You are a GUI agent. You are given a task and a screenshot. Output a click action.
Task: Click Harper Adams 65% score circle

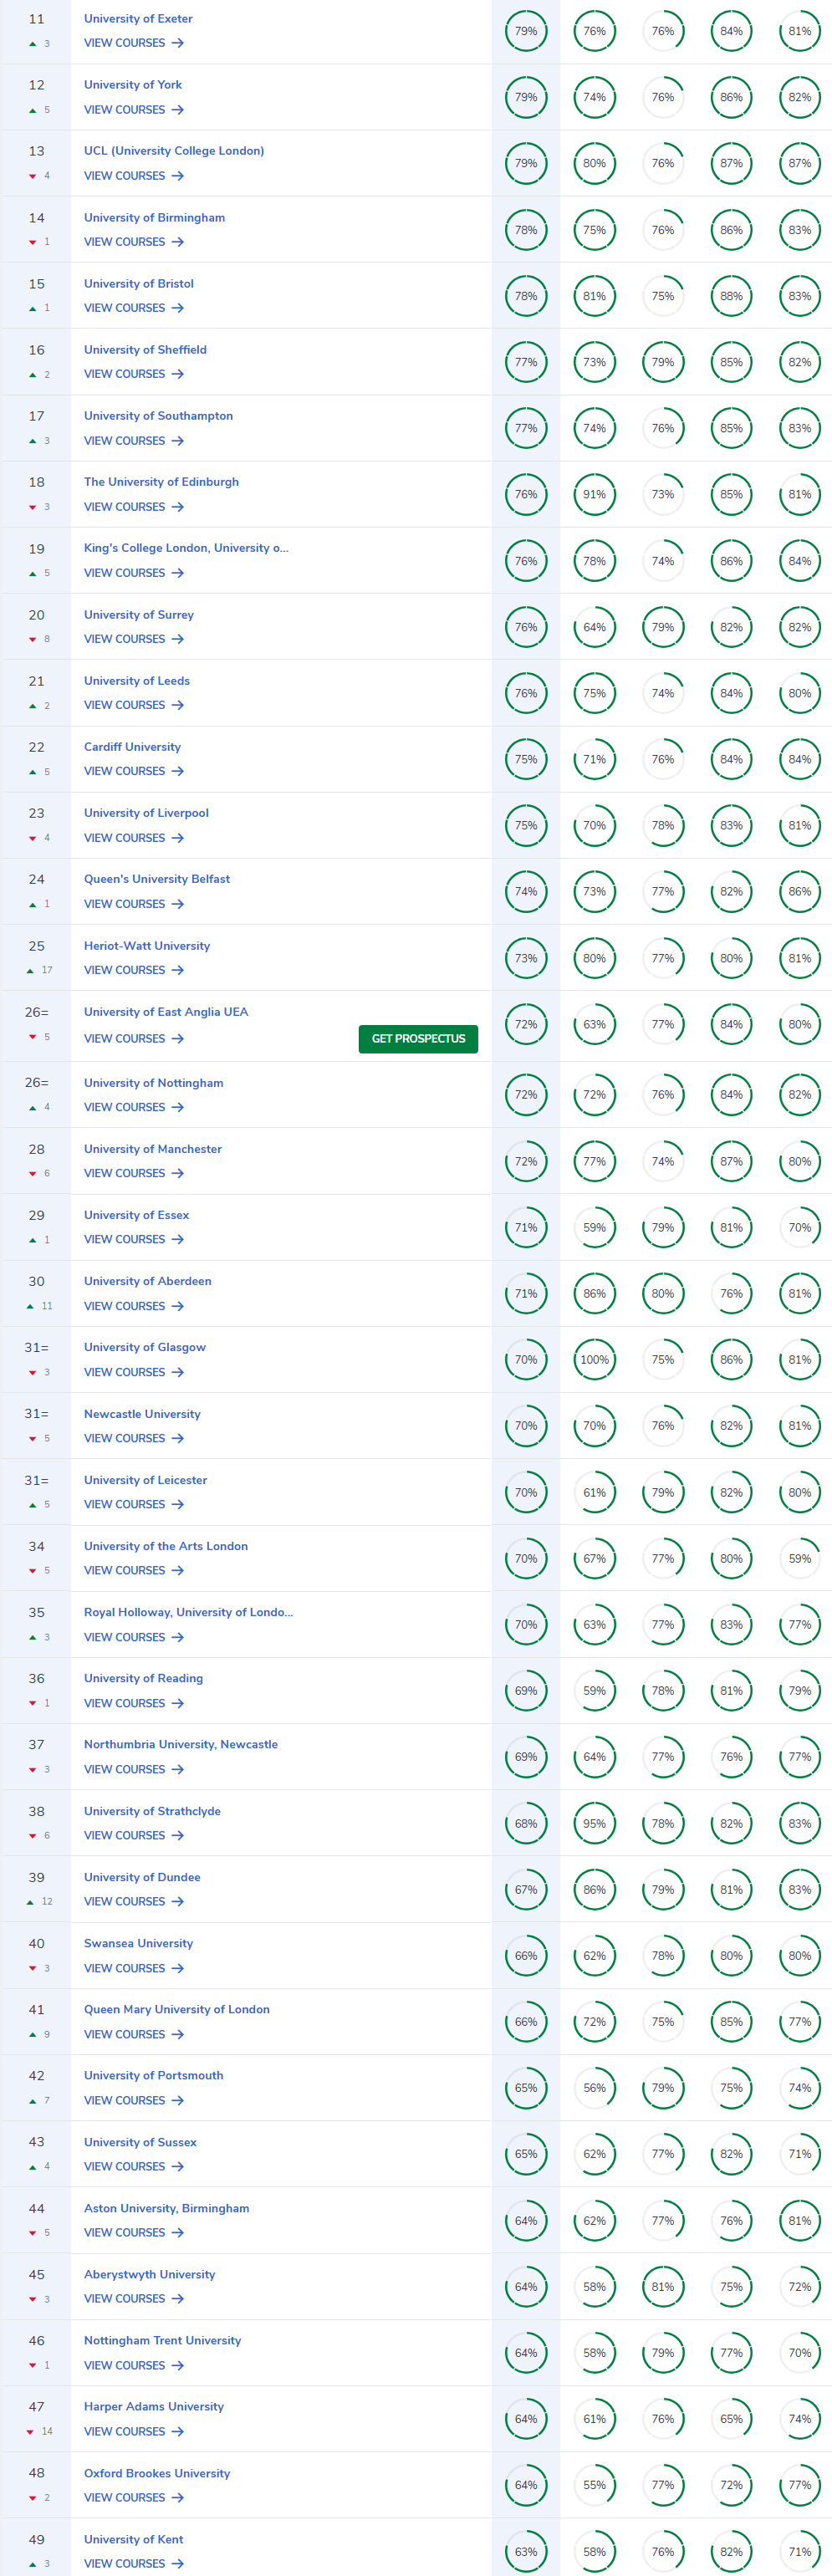pyautogui.click(x=732, y=2419)
